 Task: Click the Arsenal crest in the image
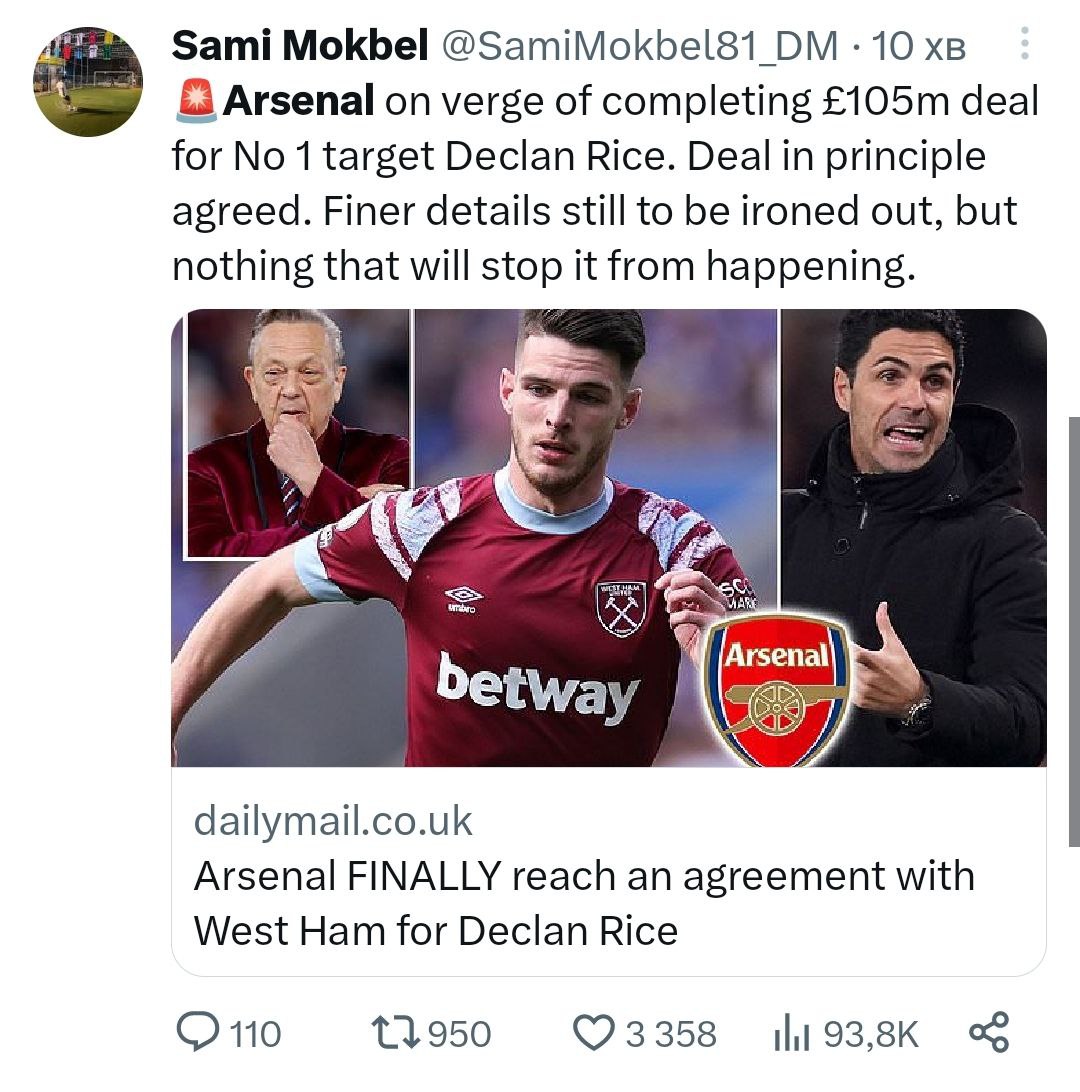point(777,688)
